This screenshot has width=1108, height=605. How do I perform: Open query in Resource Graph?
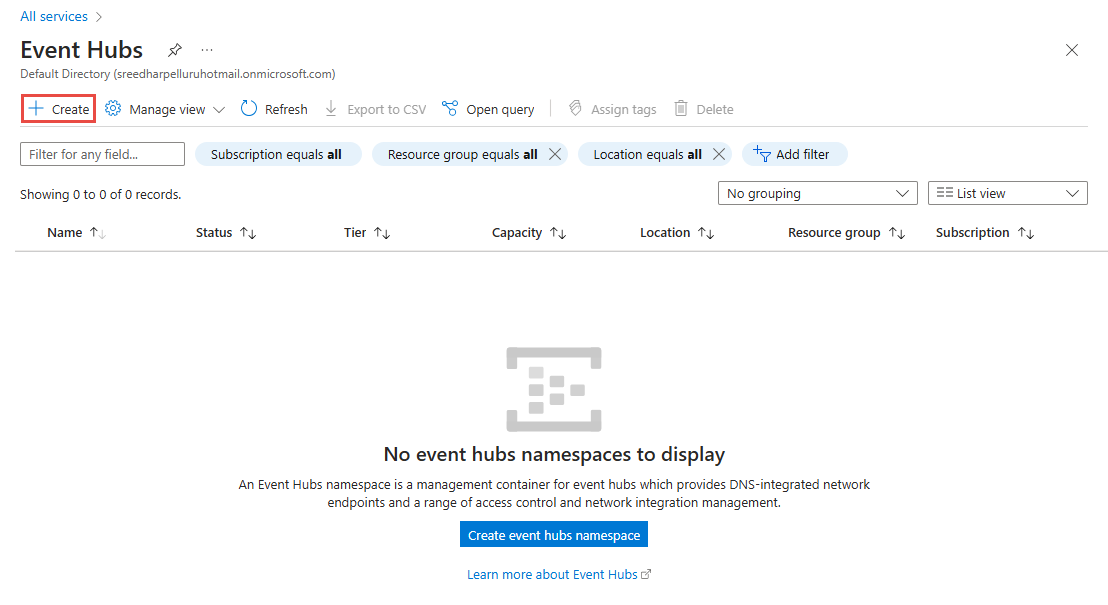coord(488,109)
